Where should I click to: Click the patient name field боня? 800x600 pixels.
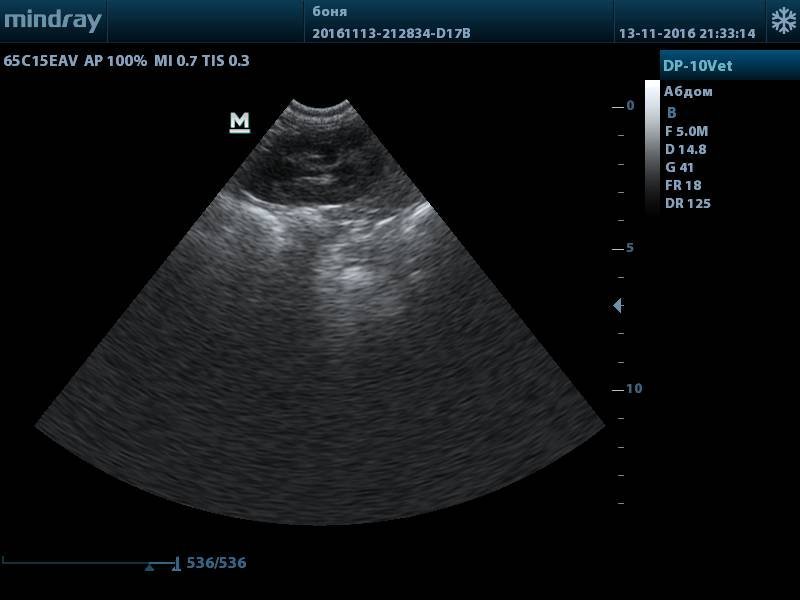click(x=330, y=12)
